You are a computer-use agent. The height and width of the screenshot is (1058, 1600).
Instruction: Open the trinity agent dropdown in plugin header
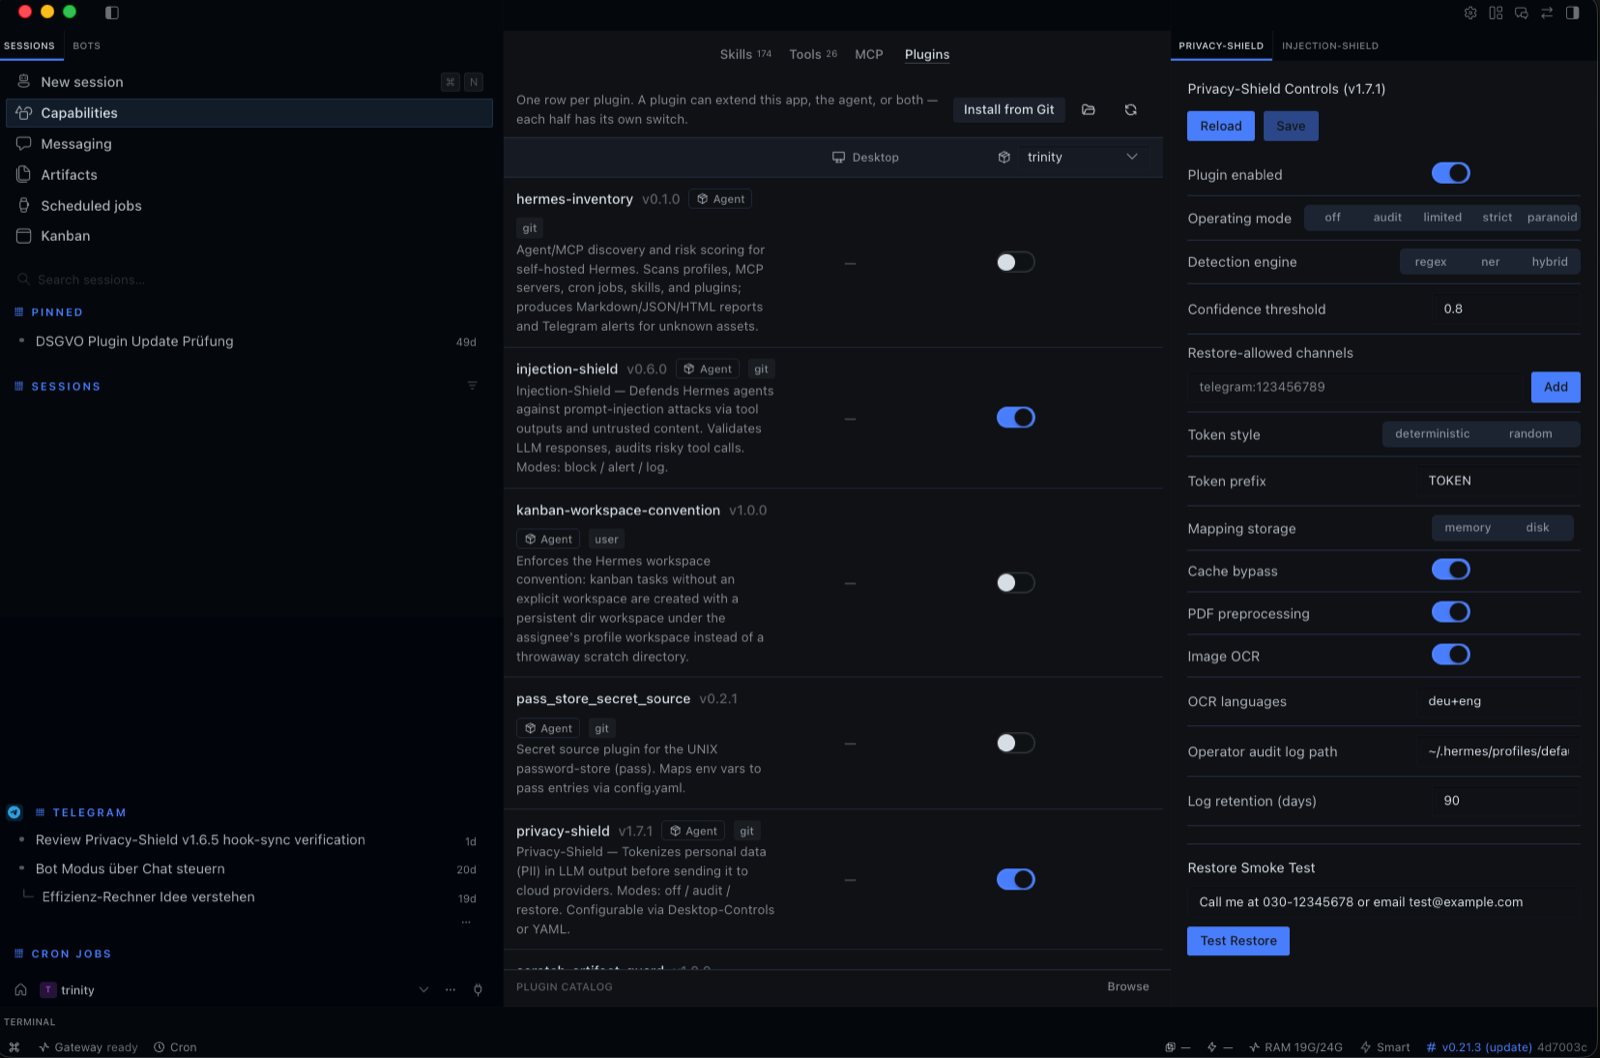point(1070,157)
